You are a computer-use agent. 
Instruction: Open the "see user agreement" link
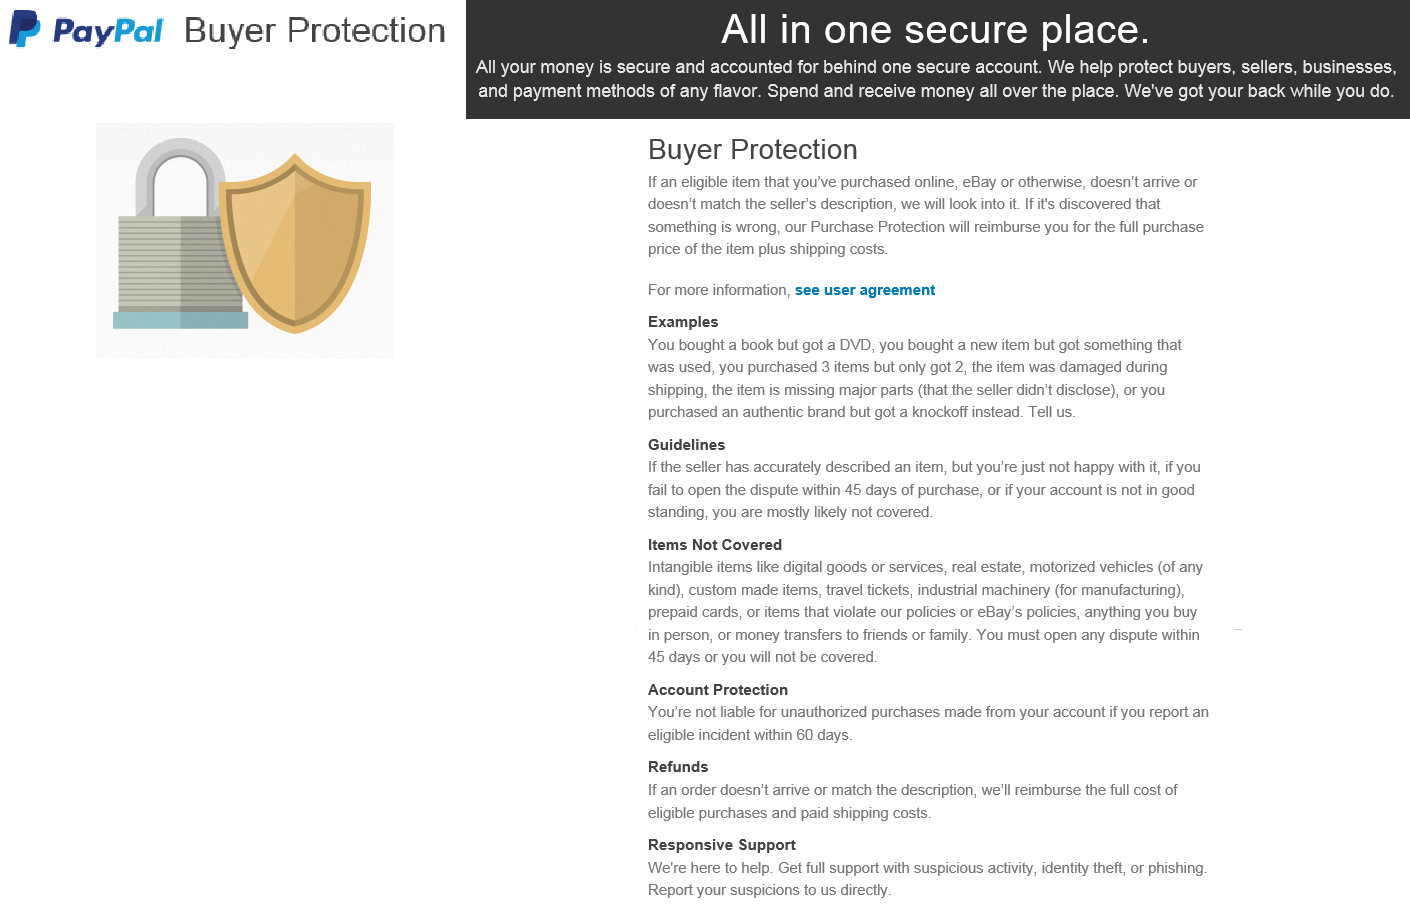865,290
